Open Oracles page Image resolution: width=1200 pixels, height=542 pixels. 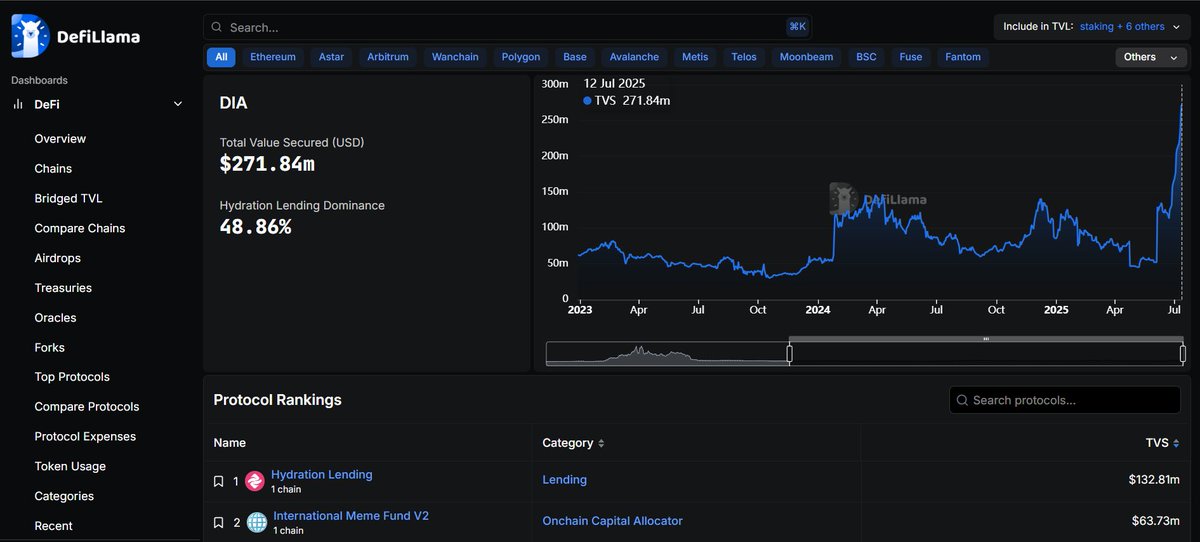click(55, 318)
